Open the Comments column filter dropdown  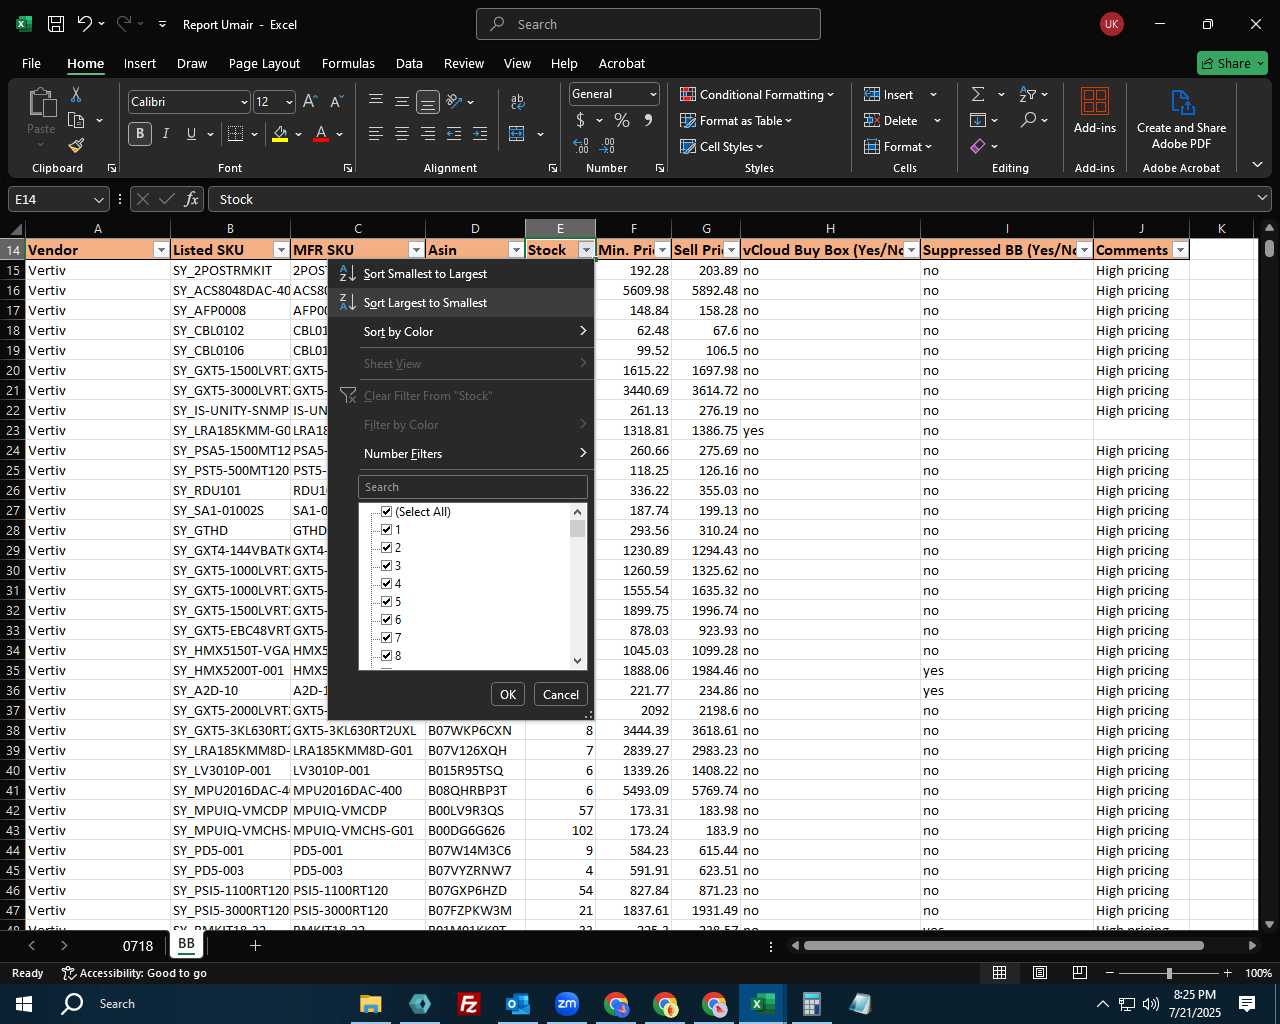click(1180, 250)
